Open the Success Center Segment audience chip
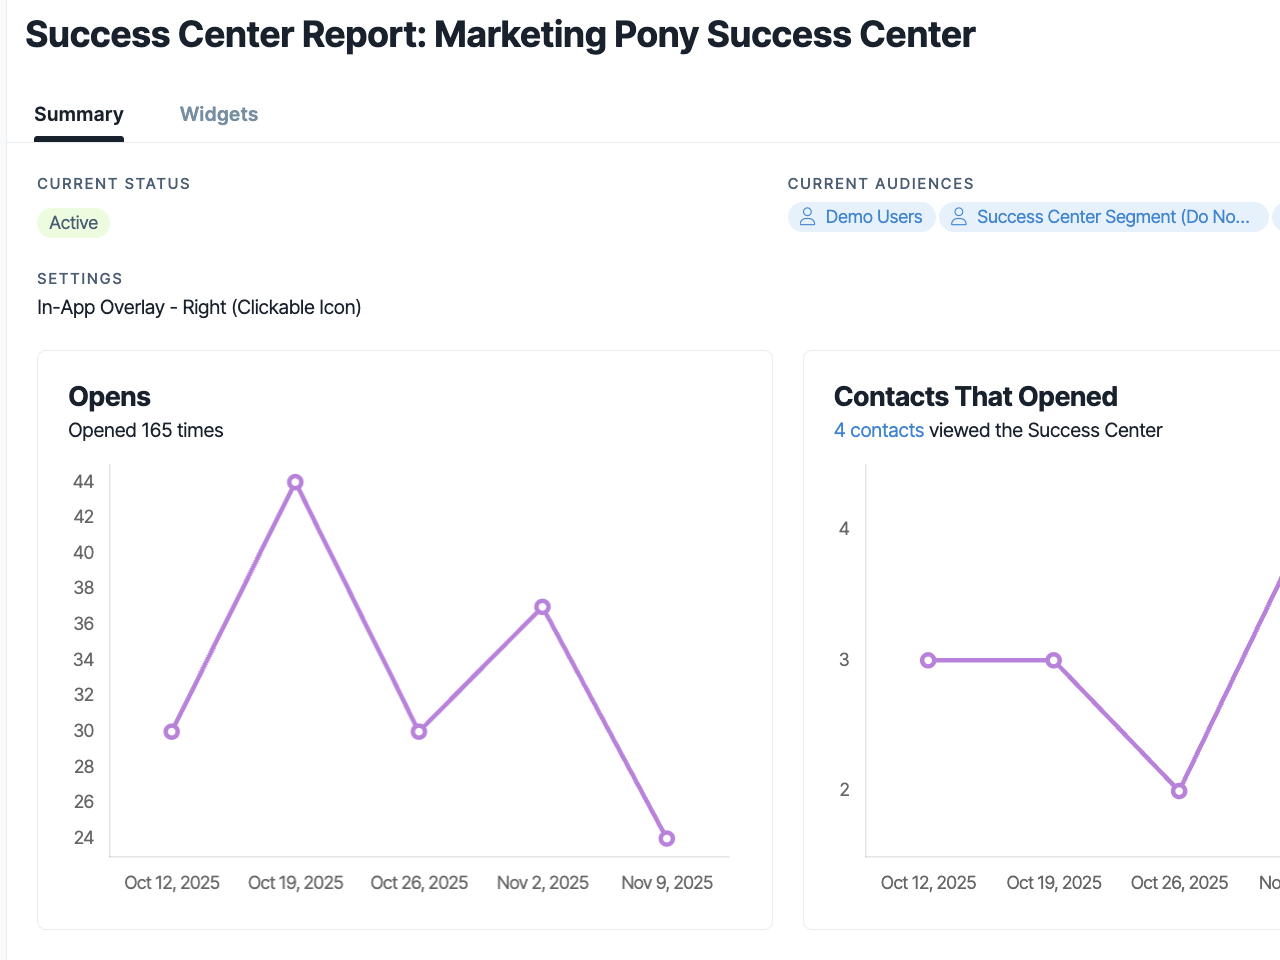The image size is (1280, 960). [x=1104, y=217]
